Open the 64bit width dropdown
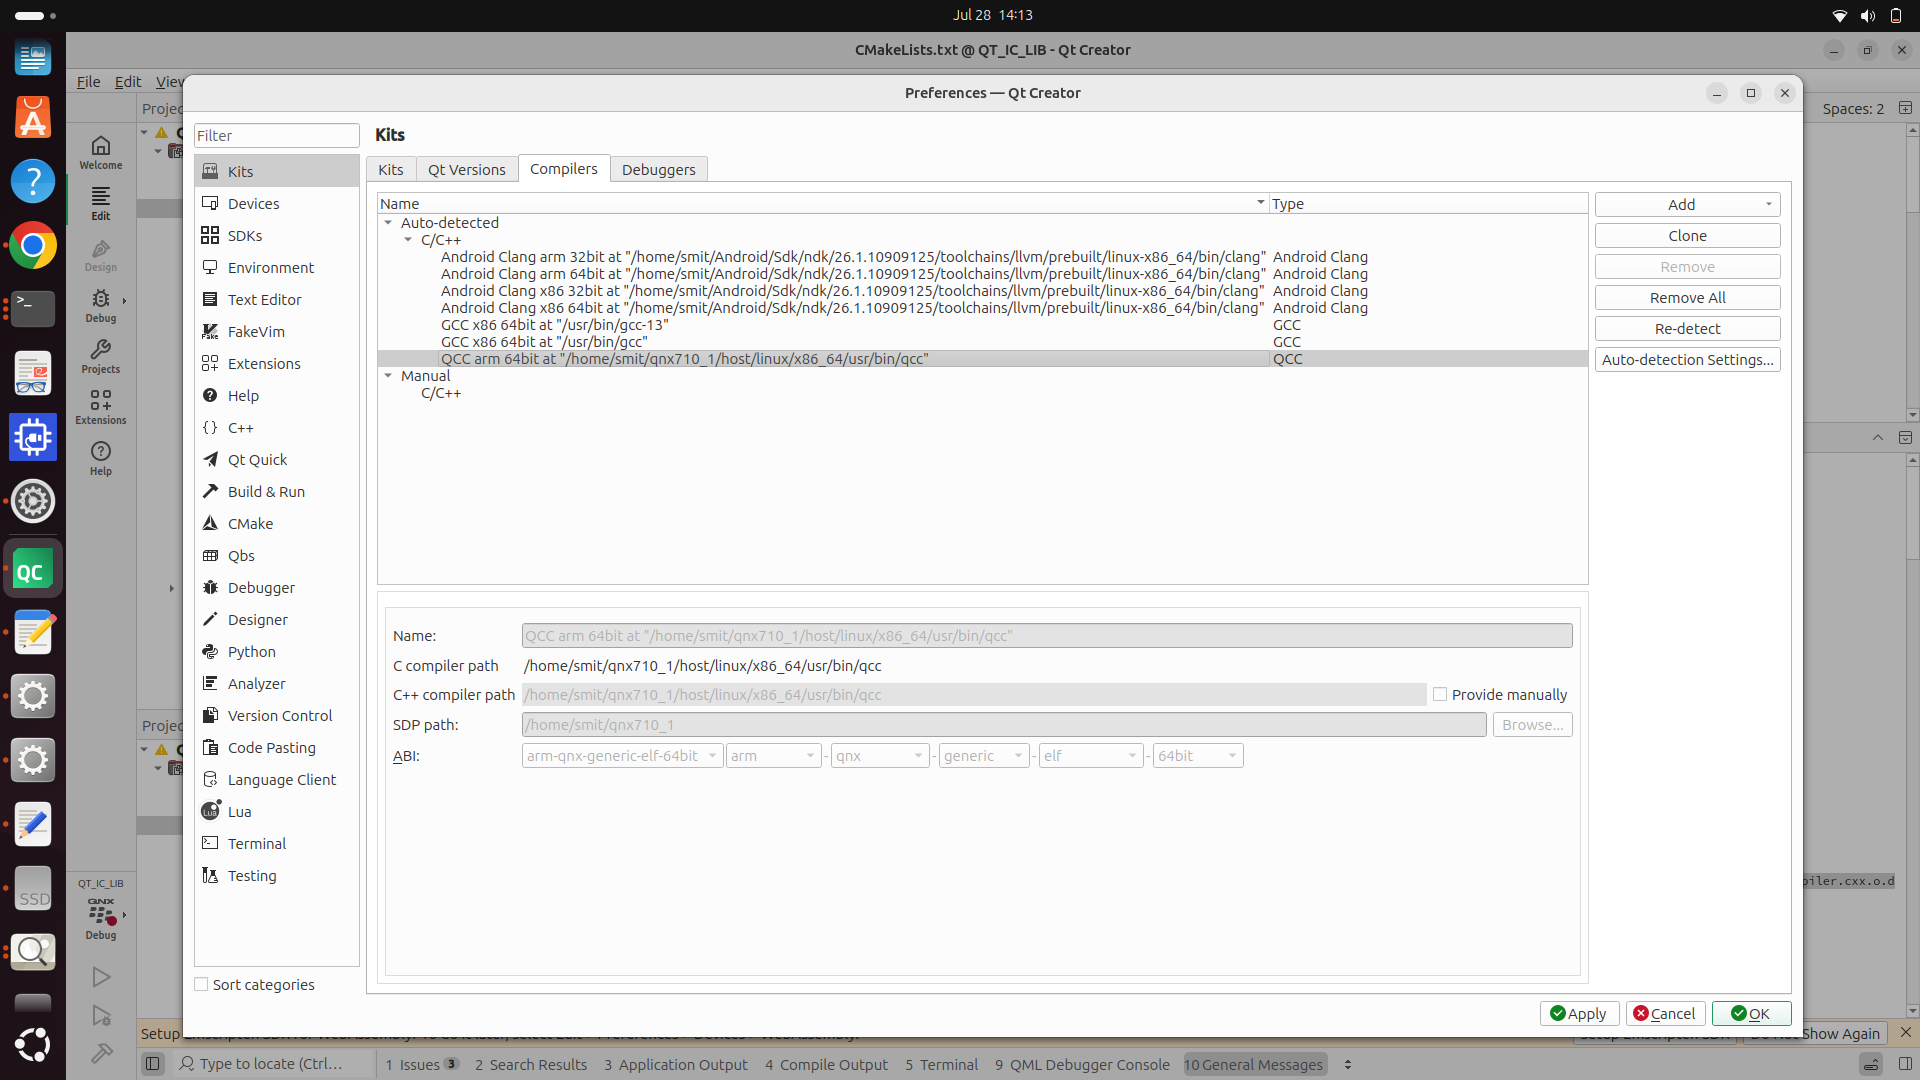Viewport: 1920px width, 1080px height. (1198, 756)
